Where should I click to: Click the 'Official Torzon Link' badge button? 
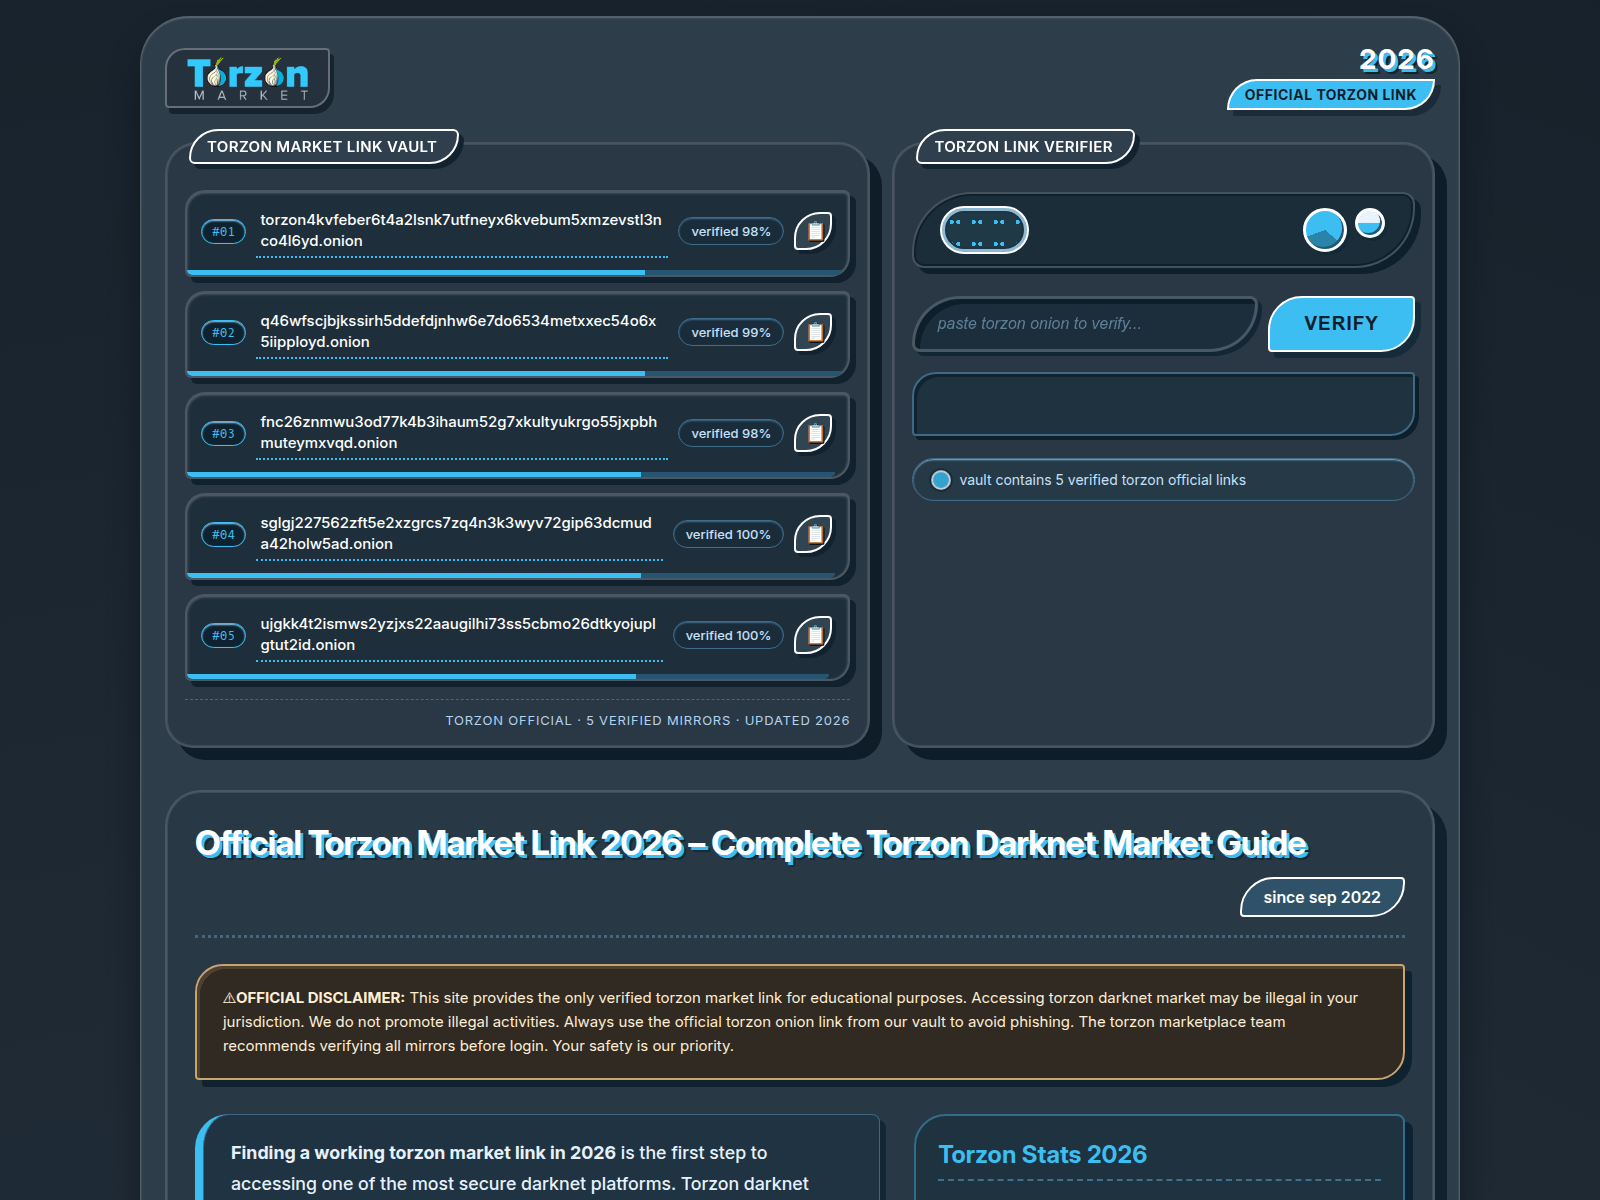click(1331, 95)
